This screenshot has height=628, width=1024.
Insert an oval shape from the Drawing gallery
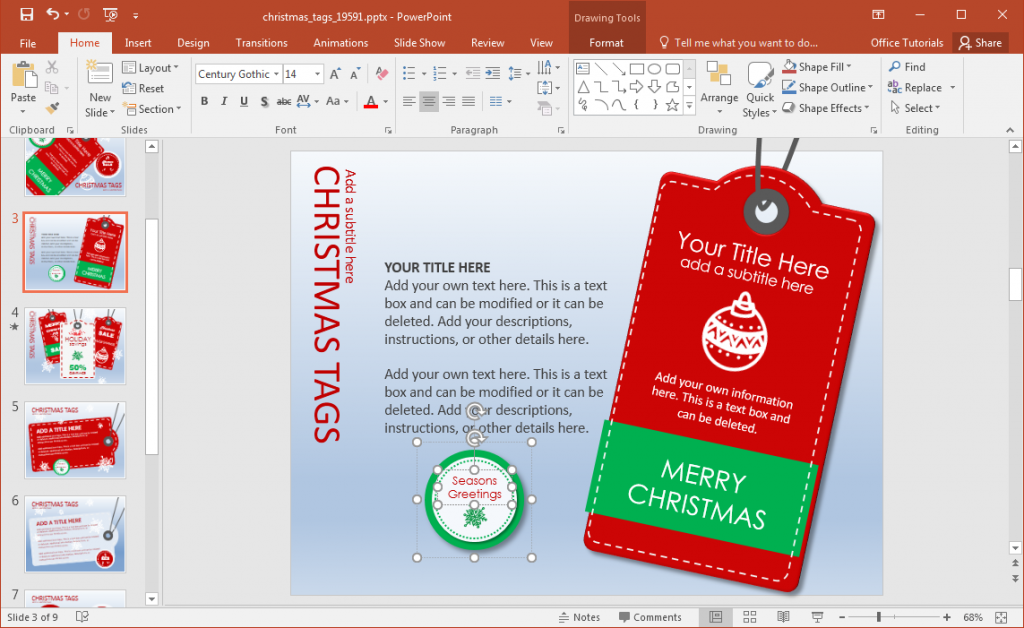point(655,68)
